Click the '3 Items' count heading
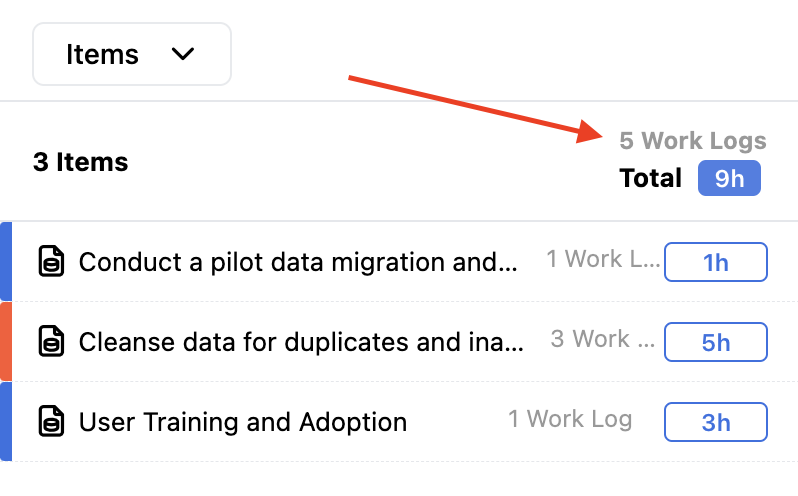This screenshot has width=798, height=496. click(80, 162)
